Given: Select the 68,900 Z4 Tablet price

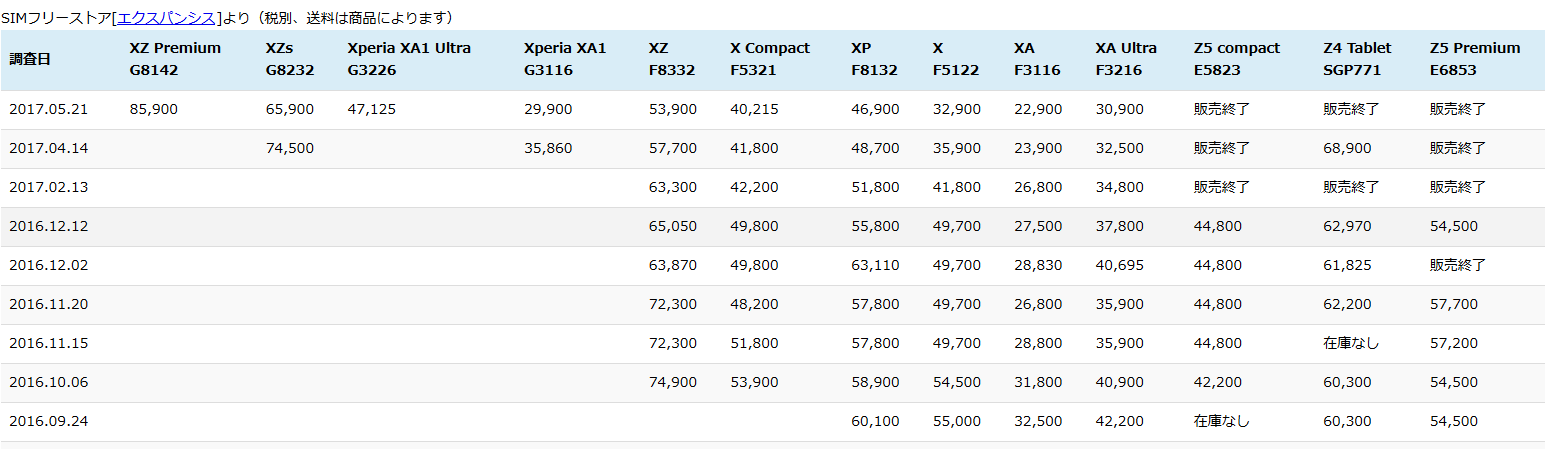Looking at the screenshot, I should [1346, 148].
